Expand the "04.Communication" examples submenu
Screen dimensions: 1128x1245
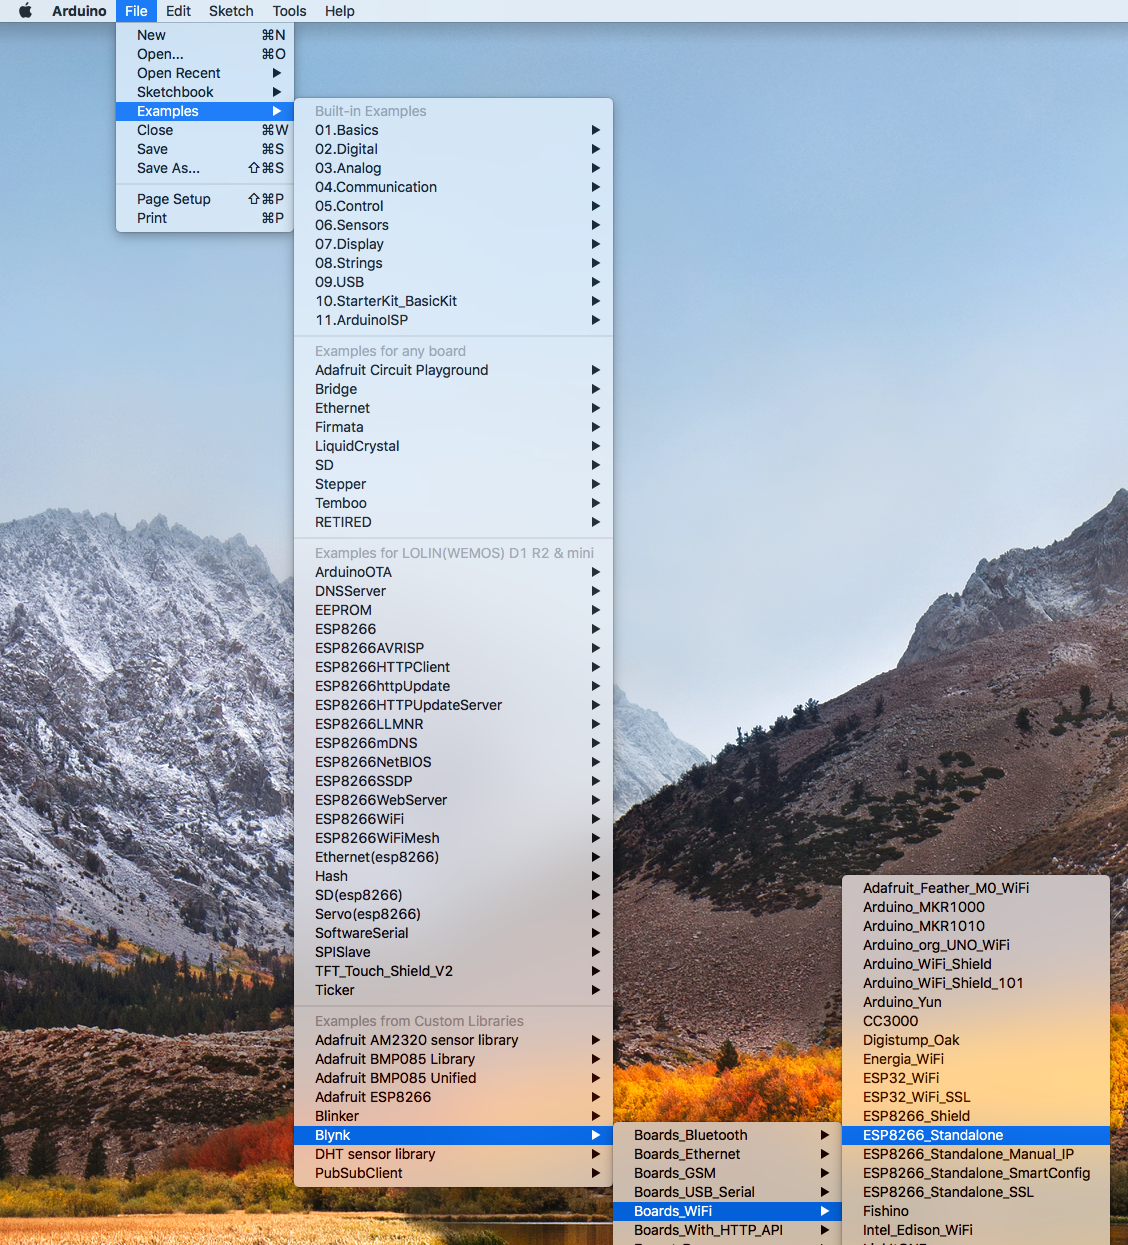coord(375,186)
